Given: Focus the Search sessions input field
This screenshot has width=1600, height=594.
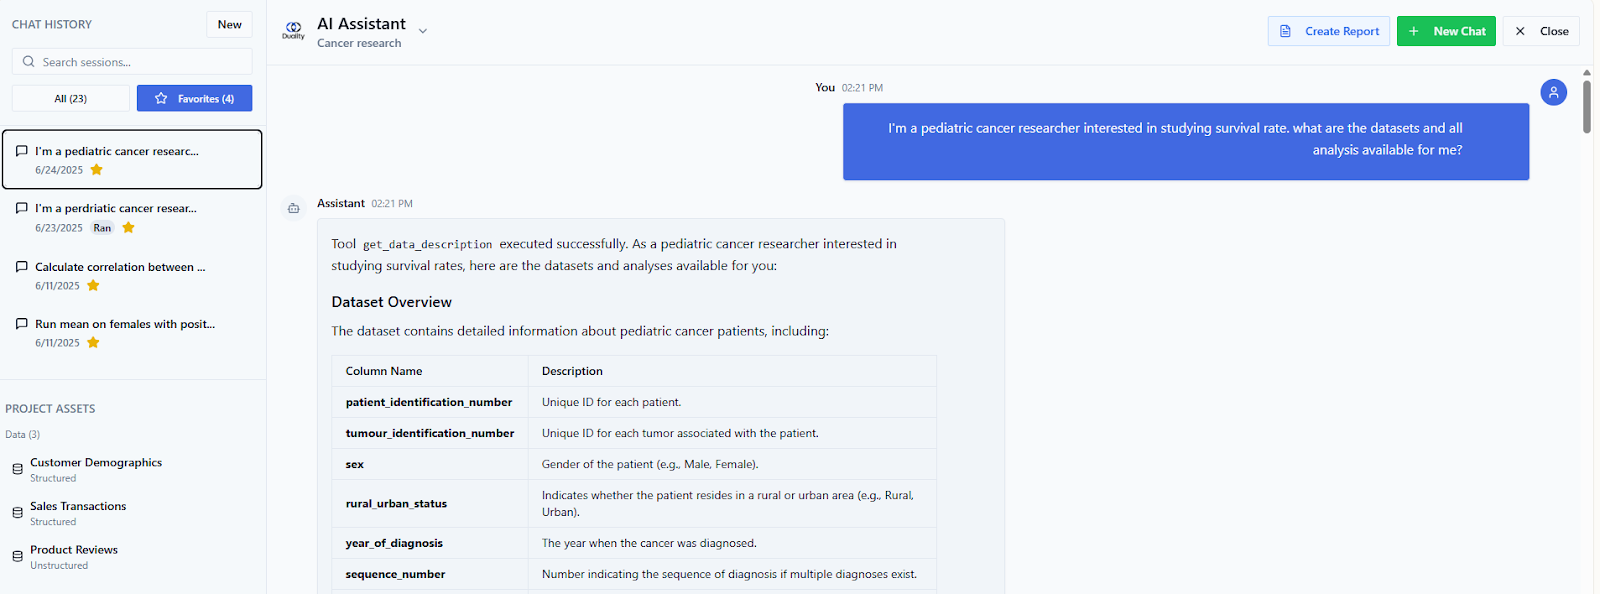Looking at the screenshot, I should pyautogui.click(x=132, y=62).
